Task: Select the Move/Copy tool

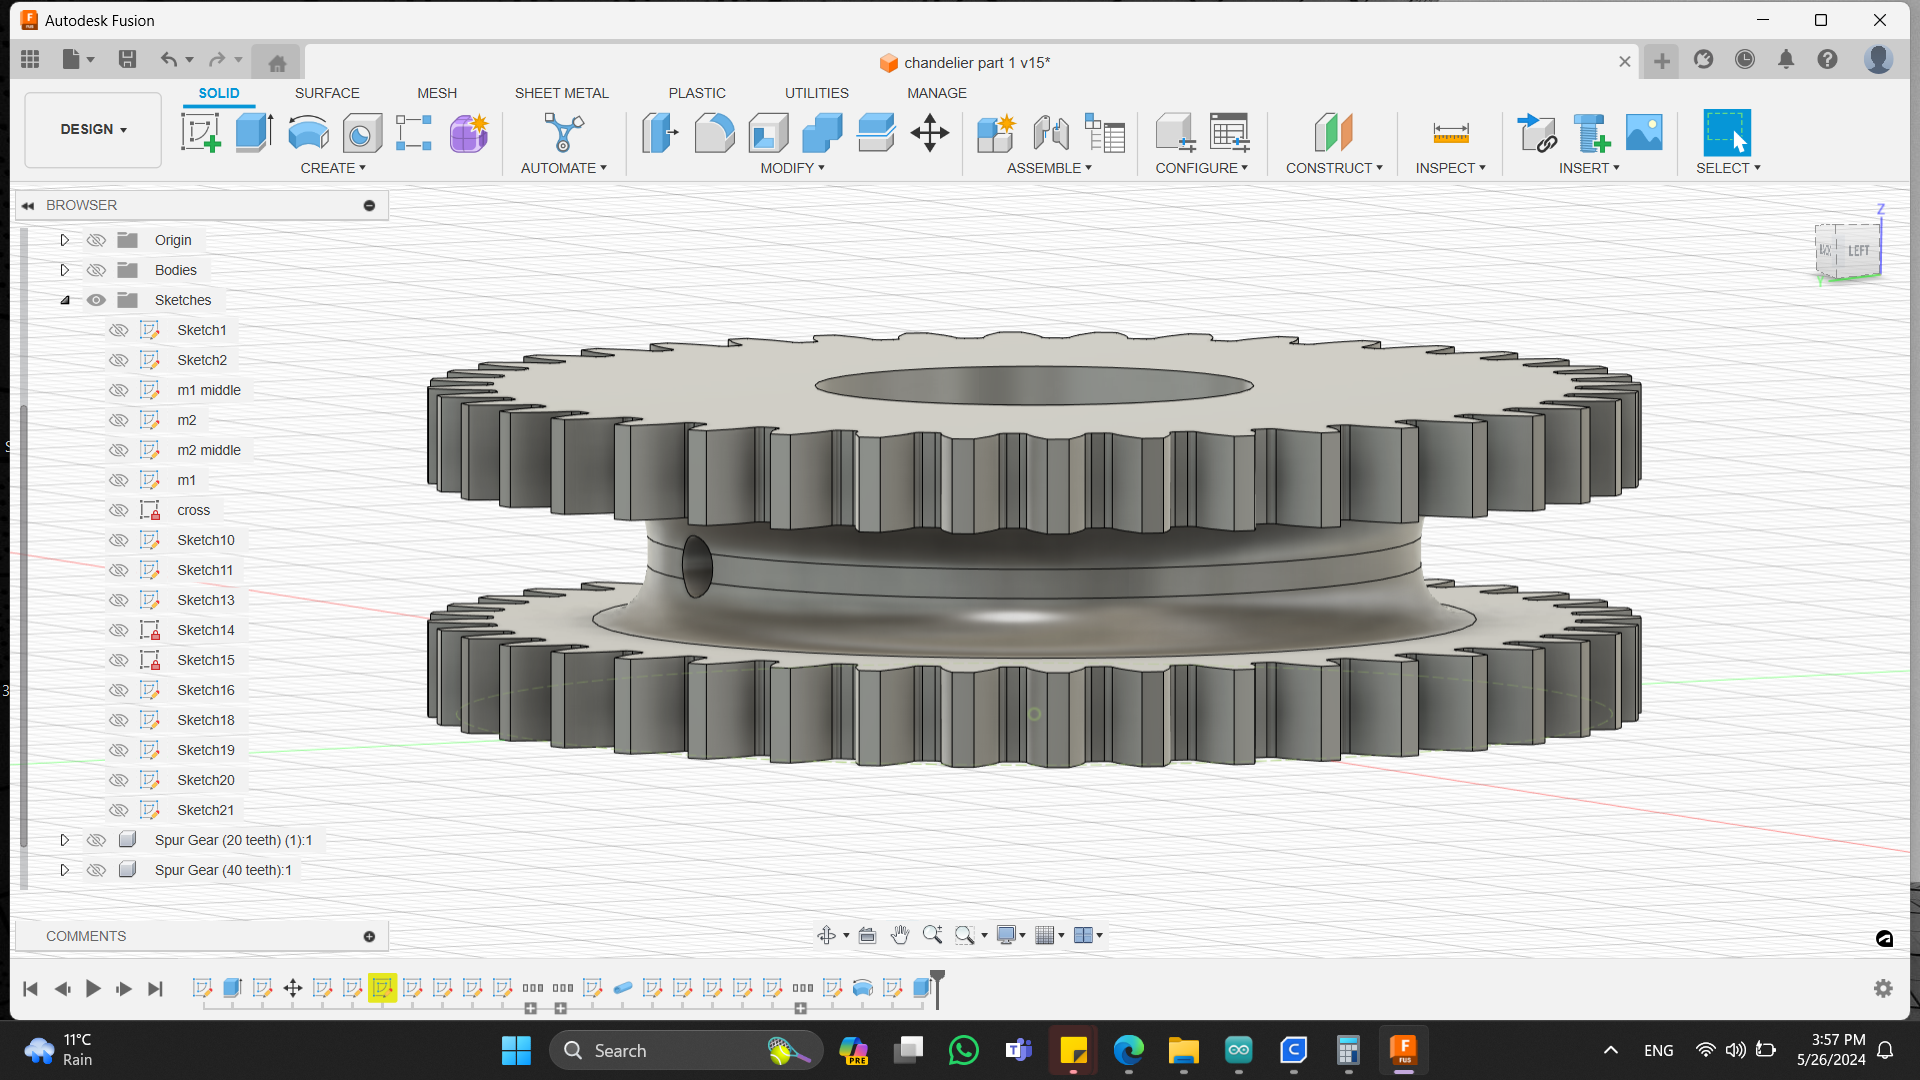Action: pyautogui.click(x=930, y=132)
